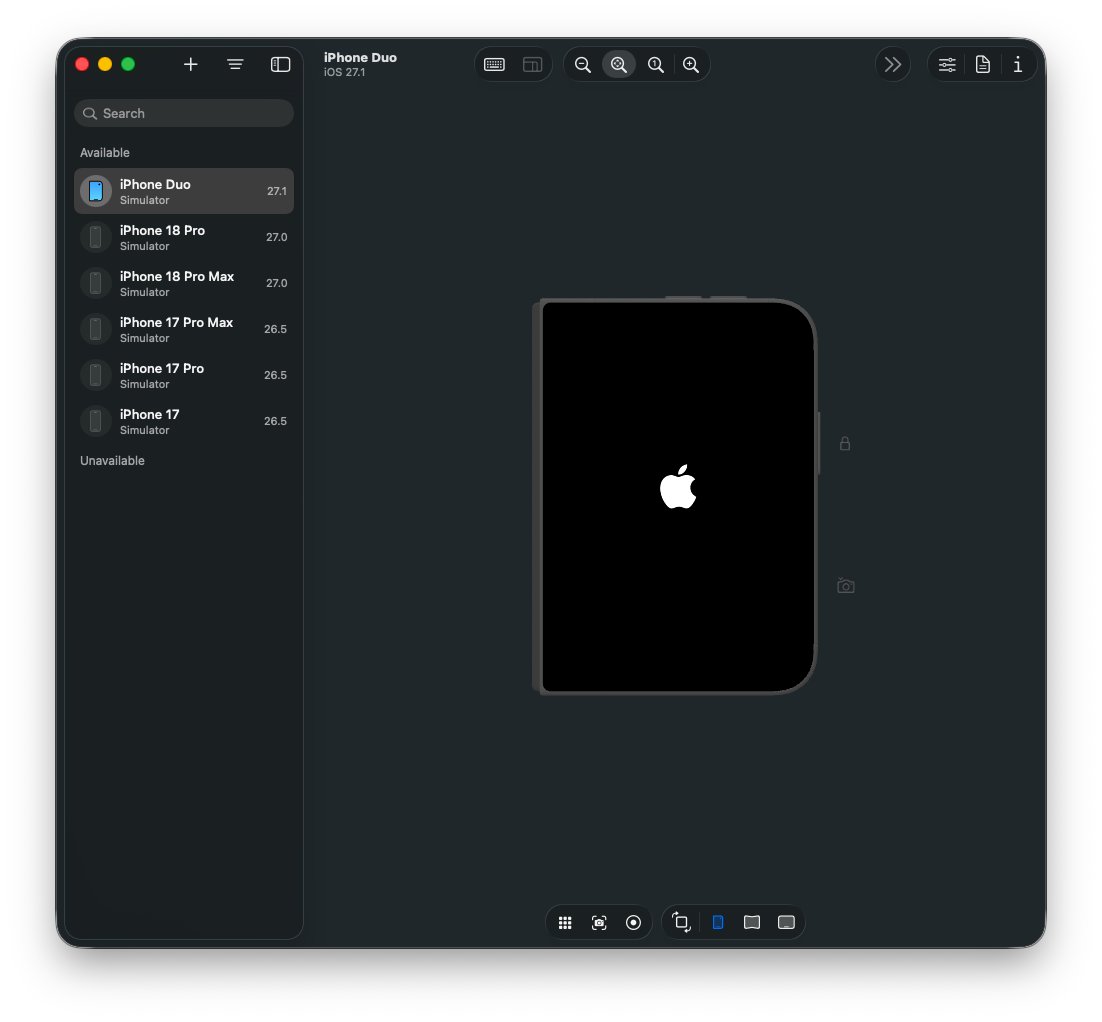Viewport: 1102px width, 1022px height.
Task: Expand the double-chevron overflow toolbar button
Action: click(893, 65)
